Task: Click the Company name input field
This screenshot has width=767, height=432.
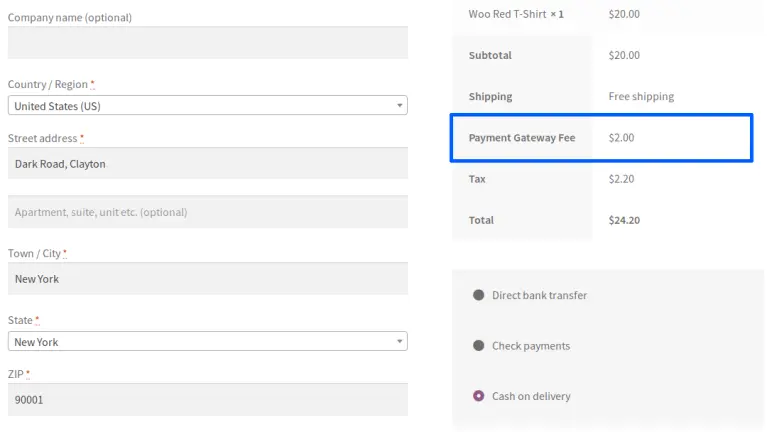Action: (x=207, y=42)
